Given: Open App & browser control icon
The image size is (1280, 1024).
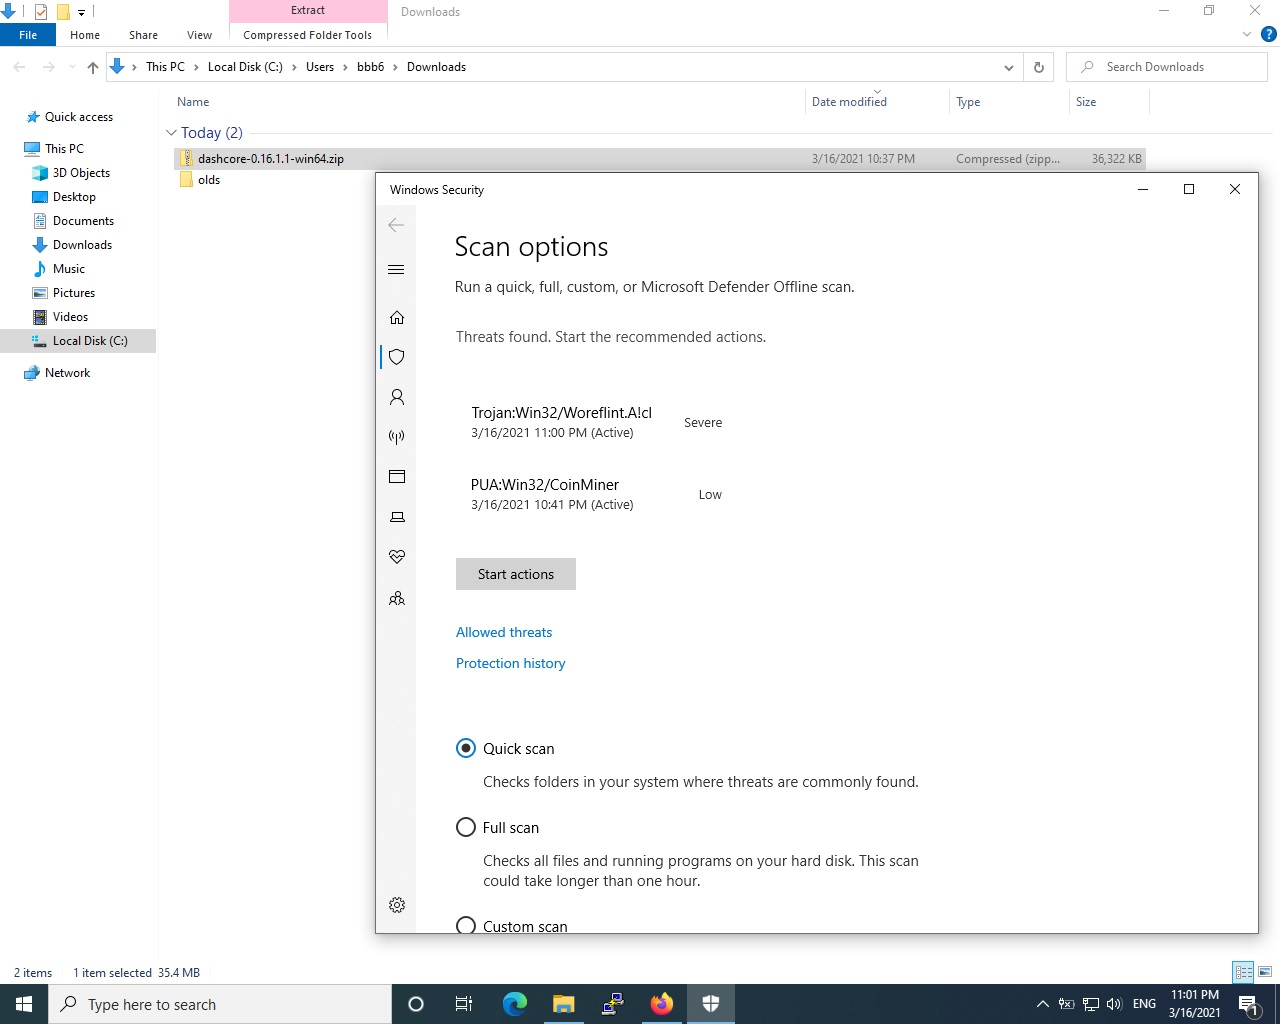Looking at the screenshot, I should [x=397, y=477].
